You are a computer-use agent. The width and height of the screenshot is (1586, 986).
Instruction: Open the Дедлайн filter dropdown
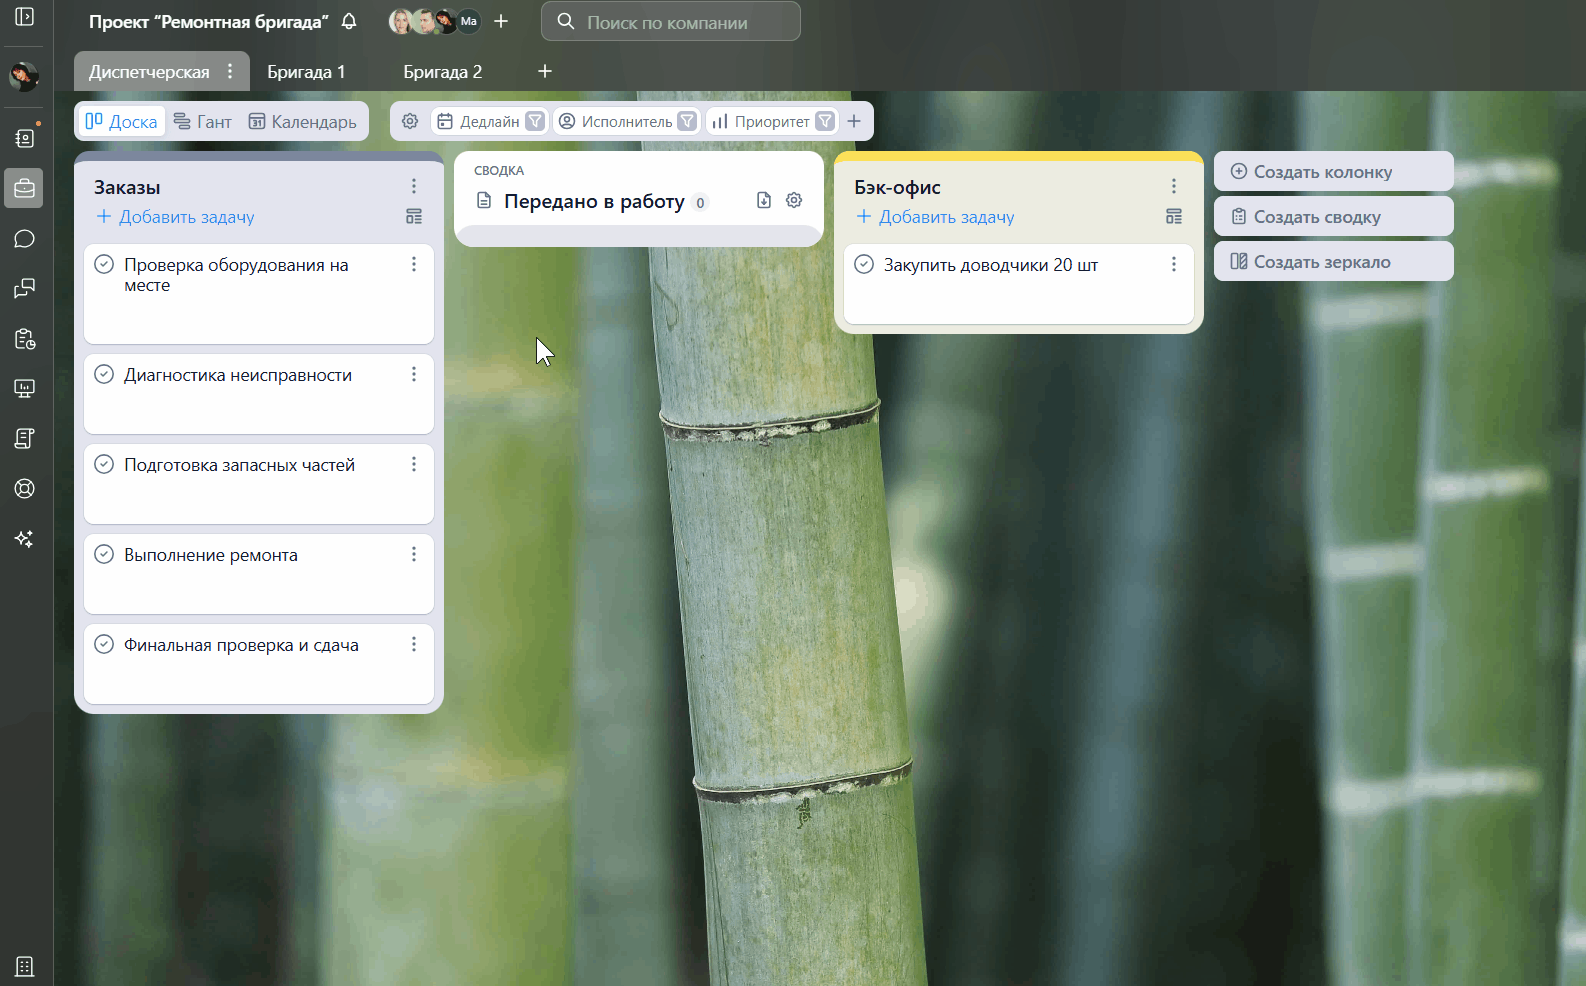coord(535,121)
